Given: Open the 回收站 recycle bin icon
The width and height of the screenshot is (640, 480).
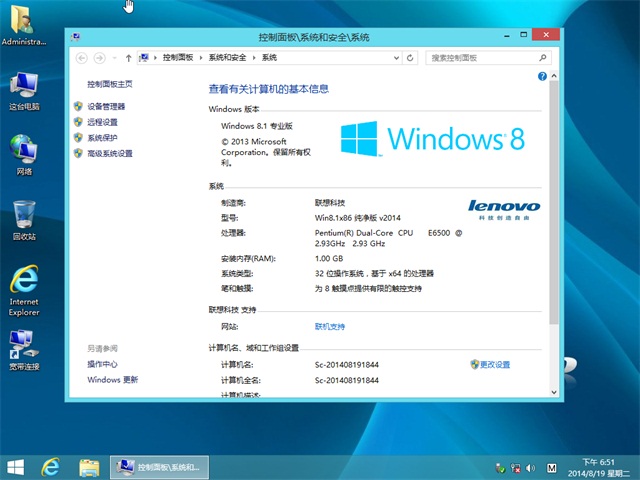Looking at the screenshot, I should 24,220.
